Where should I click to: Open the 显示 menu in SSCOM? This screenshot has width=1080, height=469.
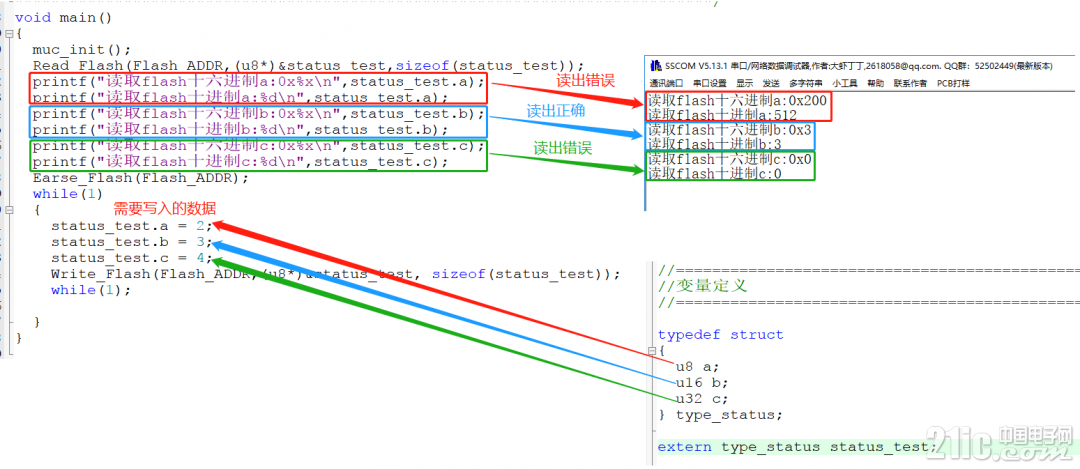[745, 83]
